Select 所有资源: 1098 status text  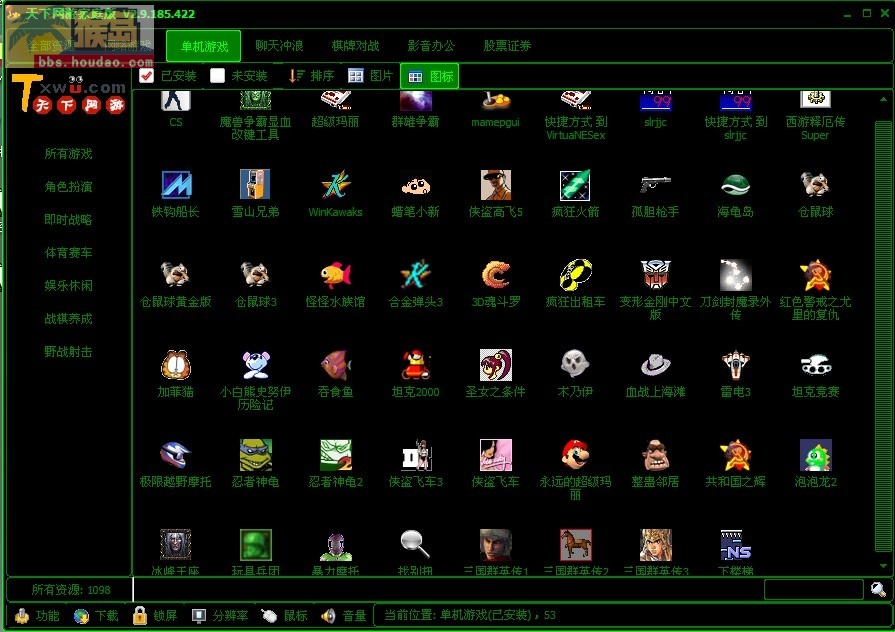[x=71, y=590]
